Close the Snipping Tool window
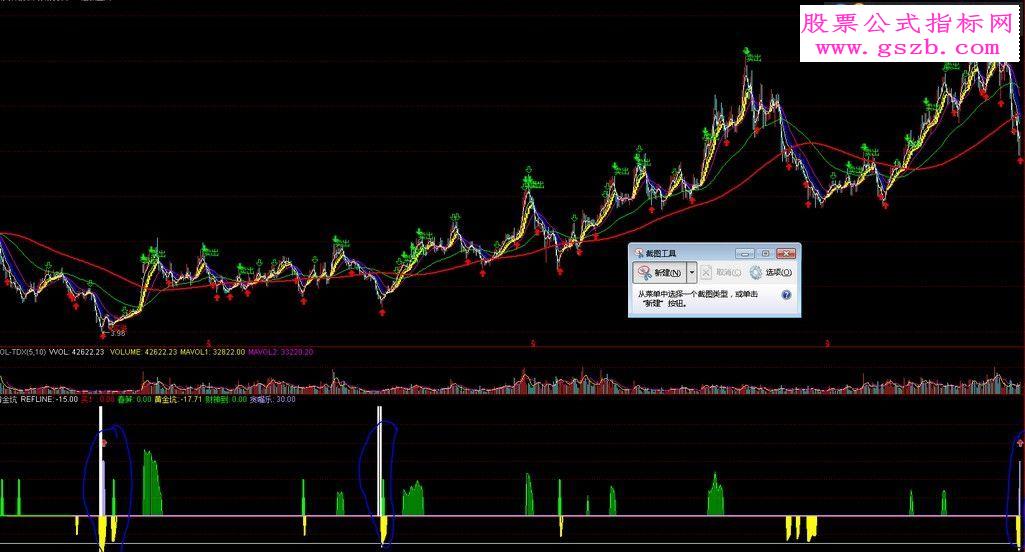Viewport: 1025px width, 552px height. [x=786, y=253]
